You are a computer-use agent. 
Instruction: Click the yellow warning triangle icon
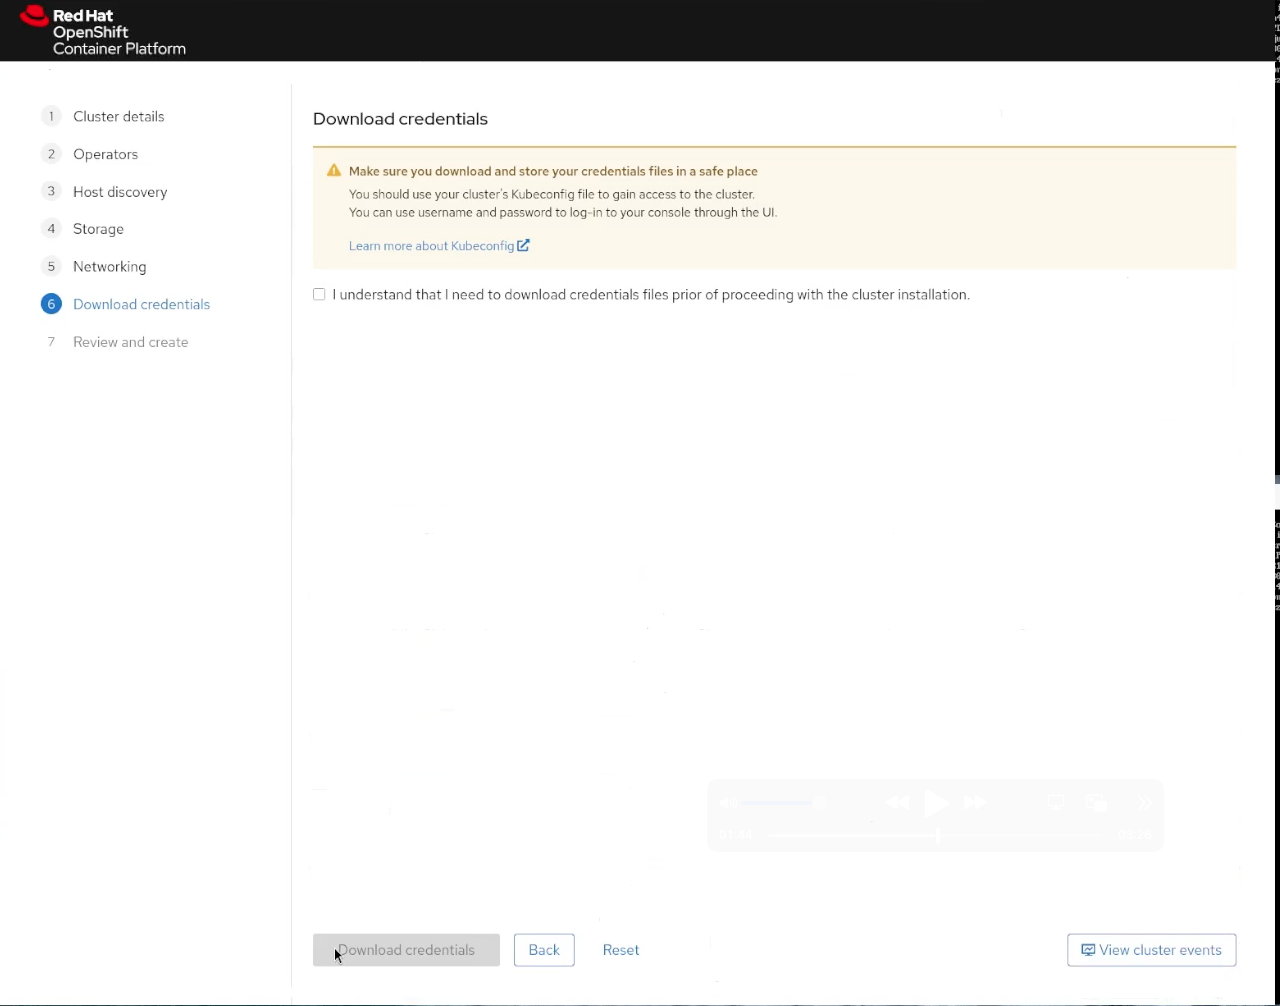pyautogui.click(x=334, y=171)
